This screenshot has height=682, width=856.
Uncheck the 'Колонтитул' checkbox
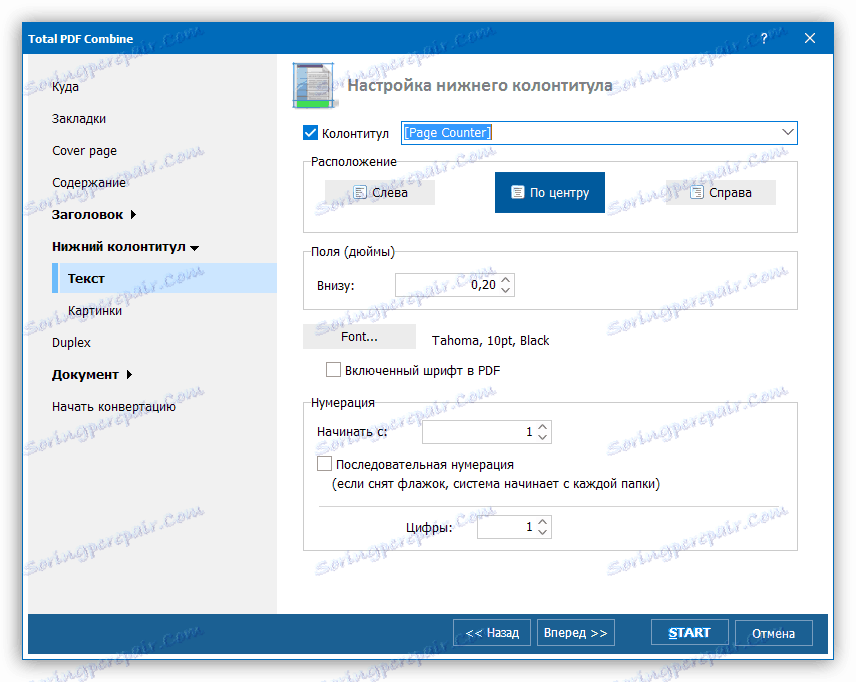[x=308, y=133]
